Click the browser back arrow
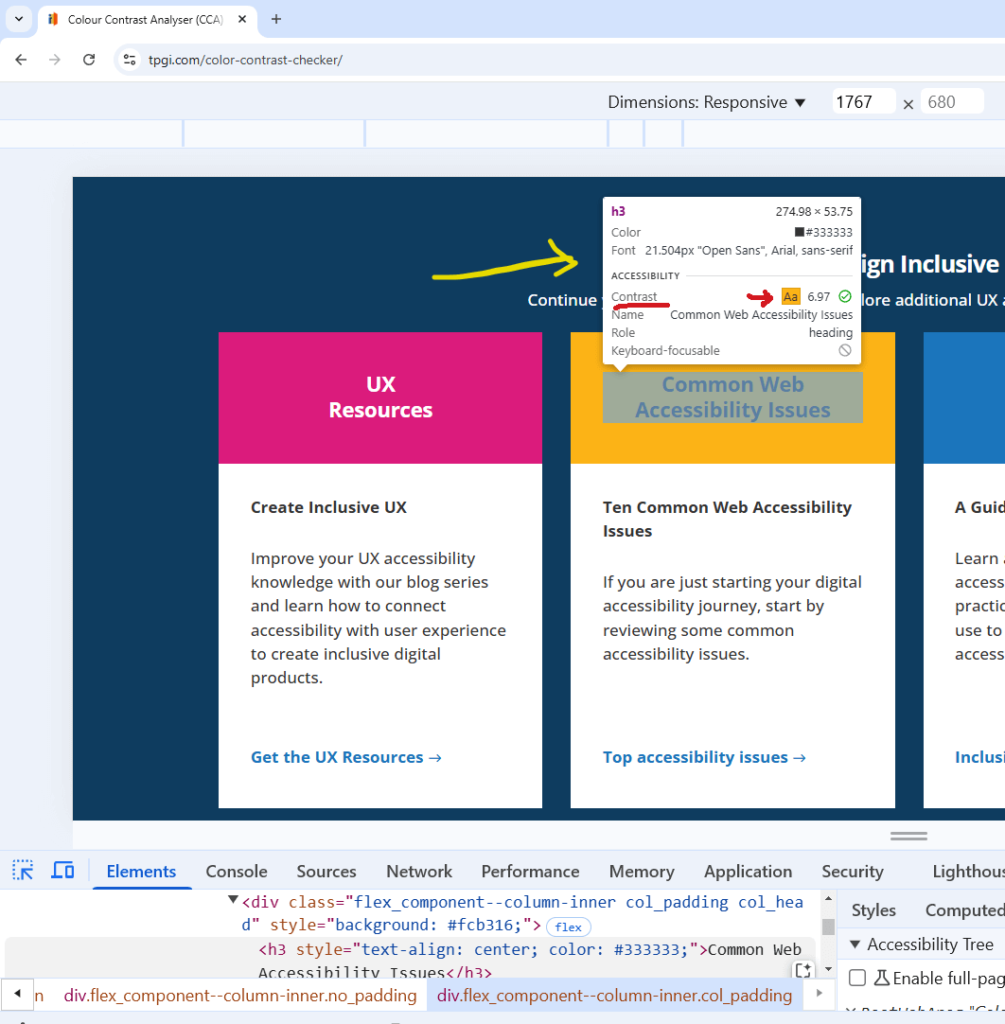The width and height of the screenshot is (1005, 1024). coord(21,60)
